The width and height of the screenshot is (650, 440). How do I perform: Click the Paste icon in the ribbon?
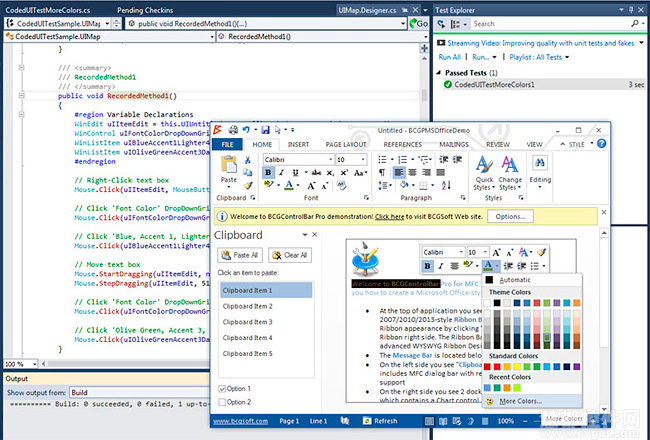[x=228, y=165]
